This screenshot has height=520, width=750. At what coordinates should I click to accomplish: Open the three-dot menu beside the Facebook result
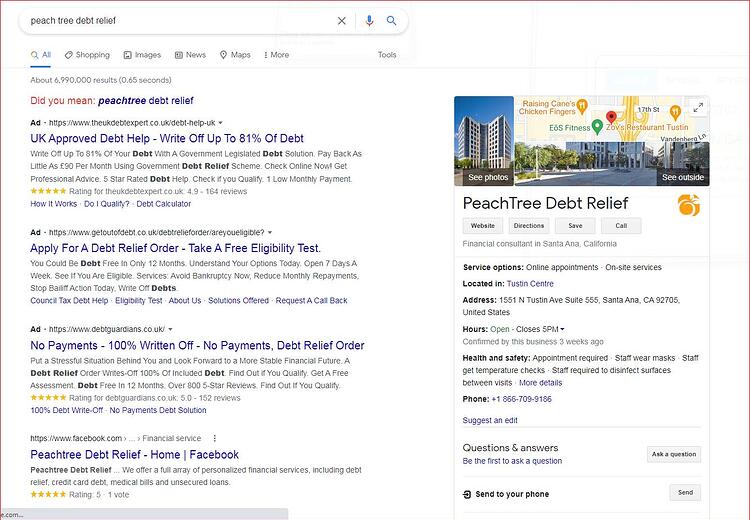tap(215, 438)
